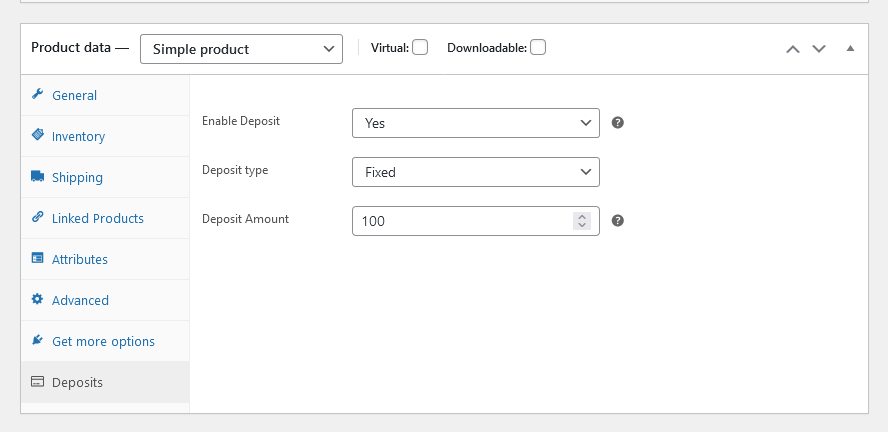Click the Enable Deposit label

241,121
